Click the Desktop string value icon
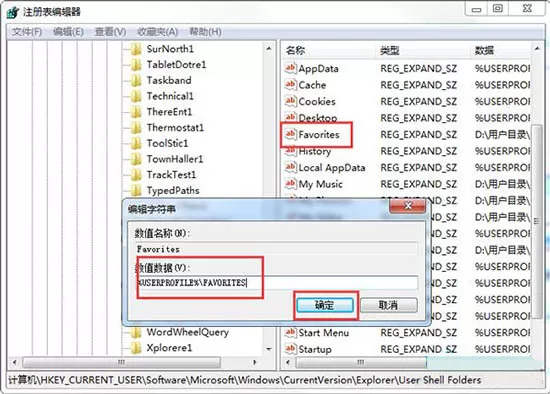 290,117
